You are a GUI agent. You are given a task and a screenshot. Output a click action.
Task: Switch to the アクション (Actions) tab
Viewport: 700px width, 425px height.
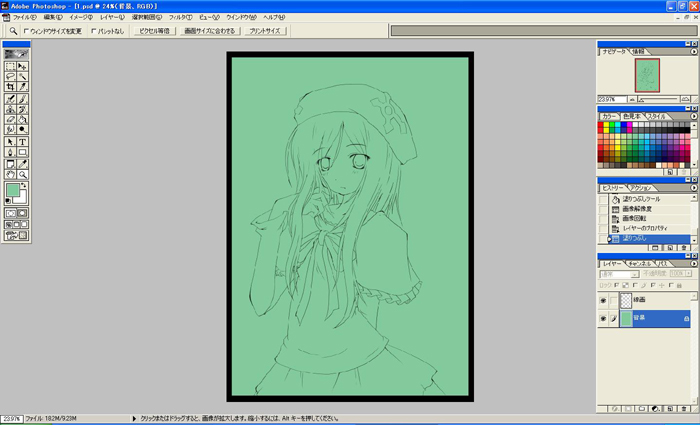click(641, 188)
